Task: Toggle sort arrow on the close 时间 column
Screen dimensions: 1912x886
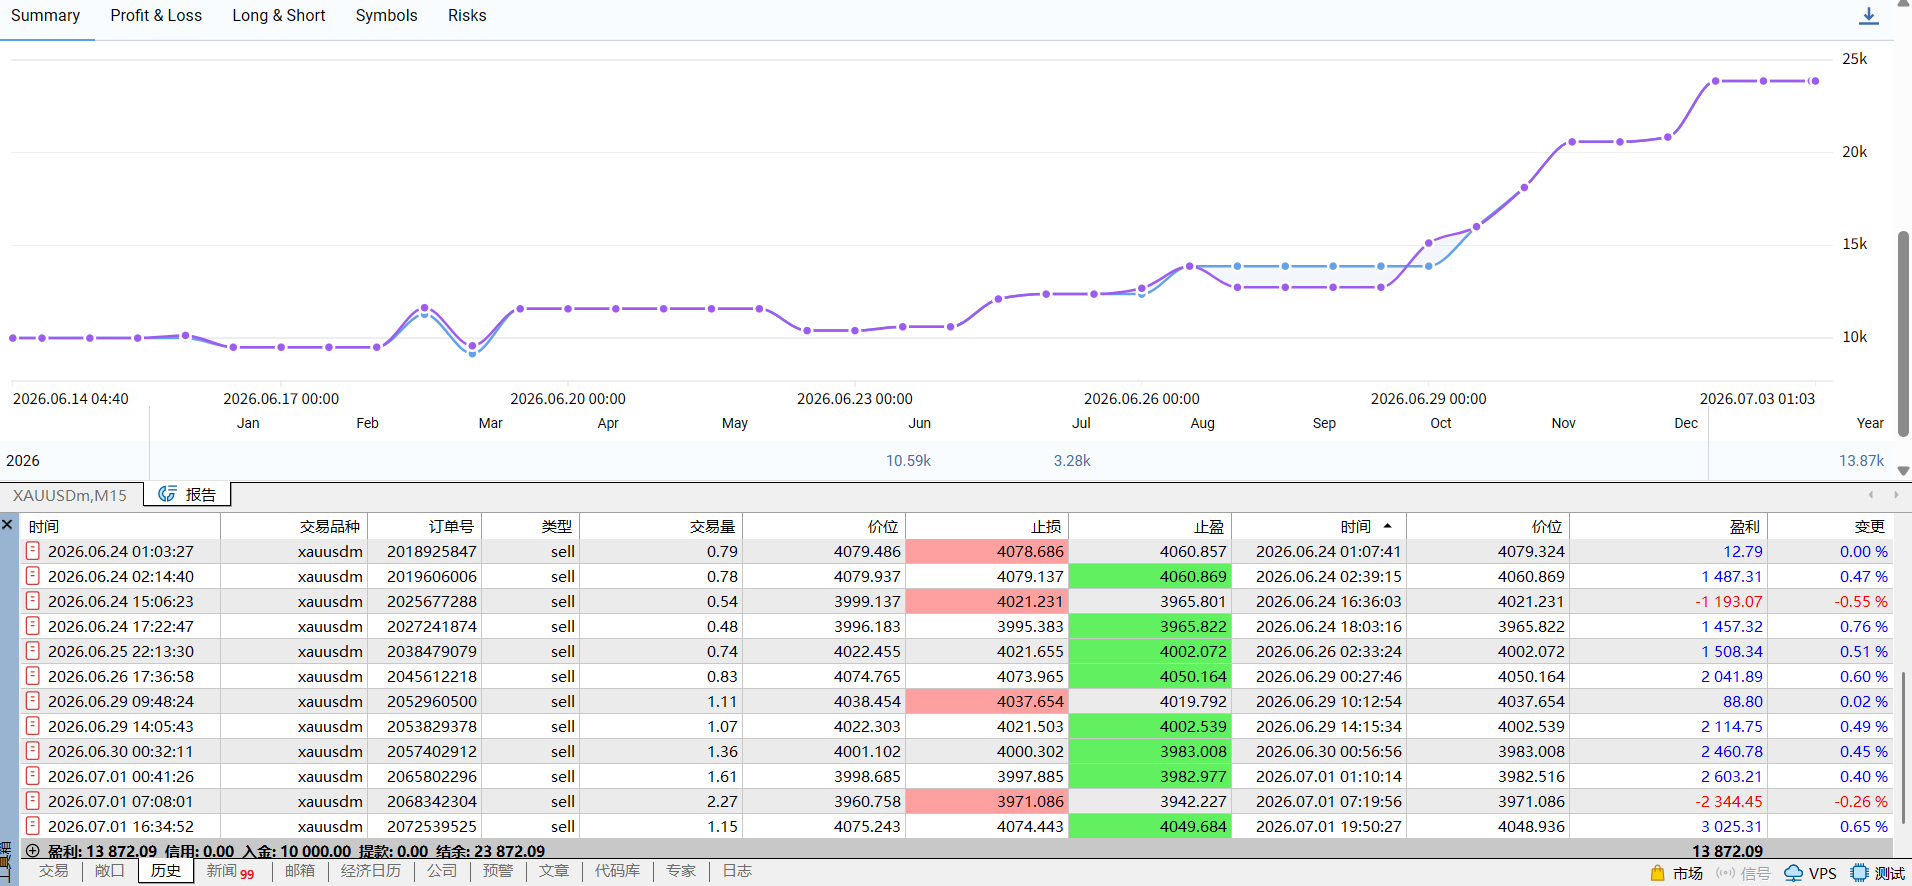Action: pyautogui.click(x=1387, y=526)
